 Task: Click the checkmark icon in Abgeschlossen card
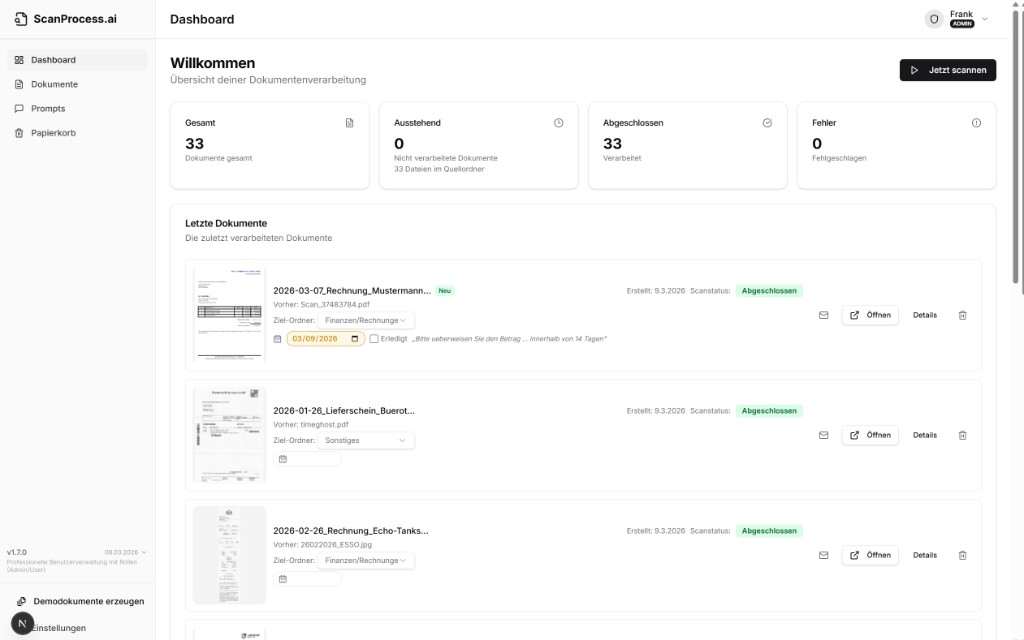(x=767, y=123)
